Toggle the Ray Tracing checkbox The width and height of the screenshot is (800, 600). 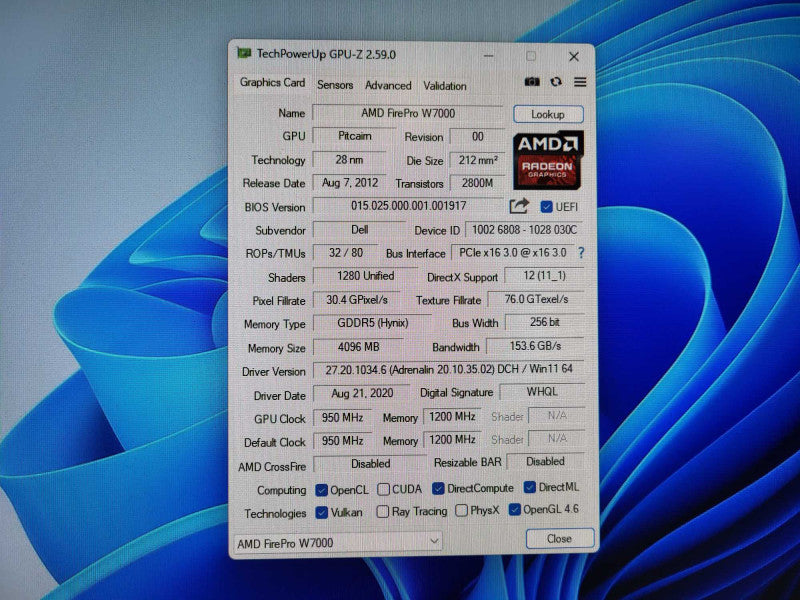[382, 511]
